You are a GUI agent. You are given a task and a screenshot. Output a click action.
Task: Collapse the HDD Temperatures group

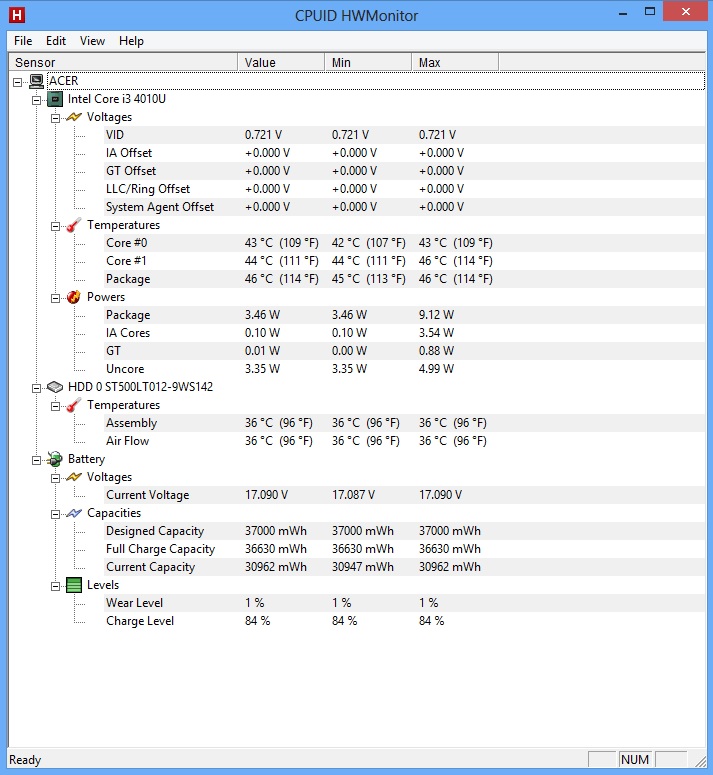(x=55, y=406)
